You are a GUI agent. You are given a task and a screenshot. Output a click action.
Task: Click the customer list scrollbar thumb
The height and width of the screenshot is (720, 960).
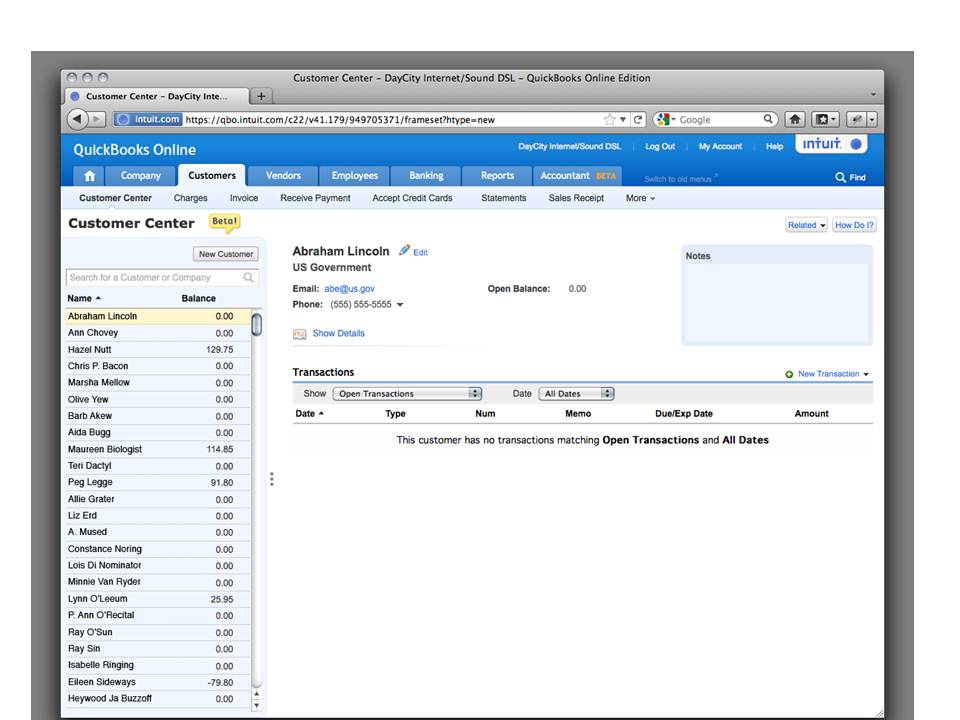[x=257, y=324]
